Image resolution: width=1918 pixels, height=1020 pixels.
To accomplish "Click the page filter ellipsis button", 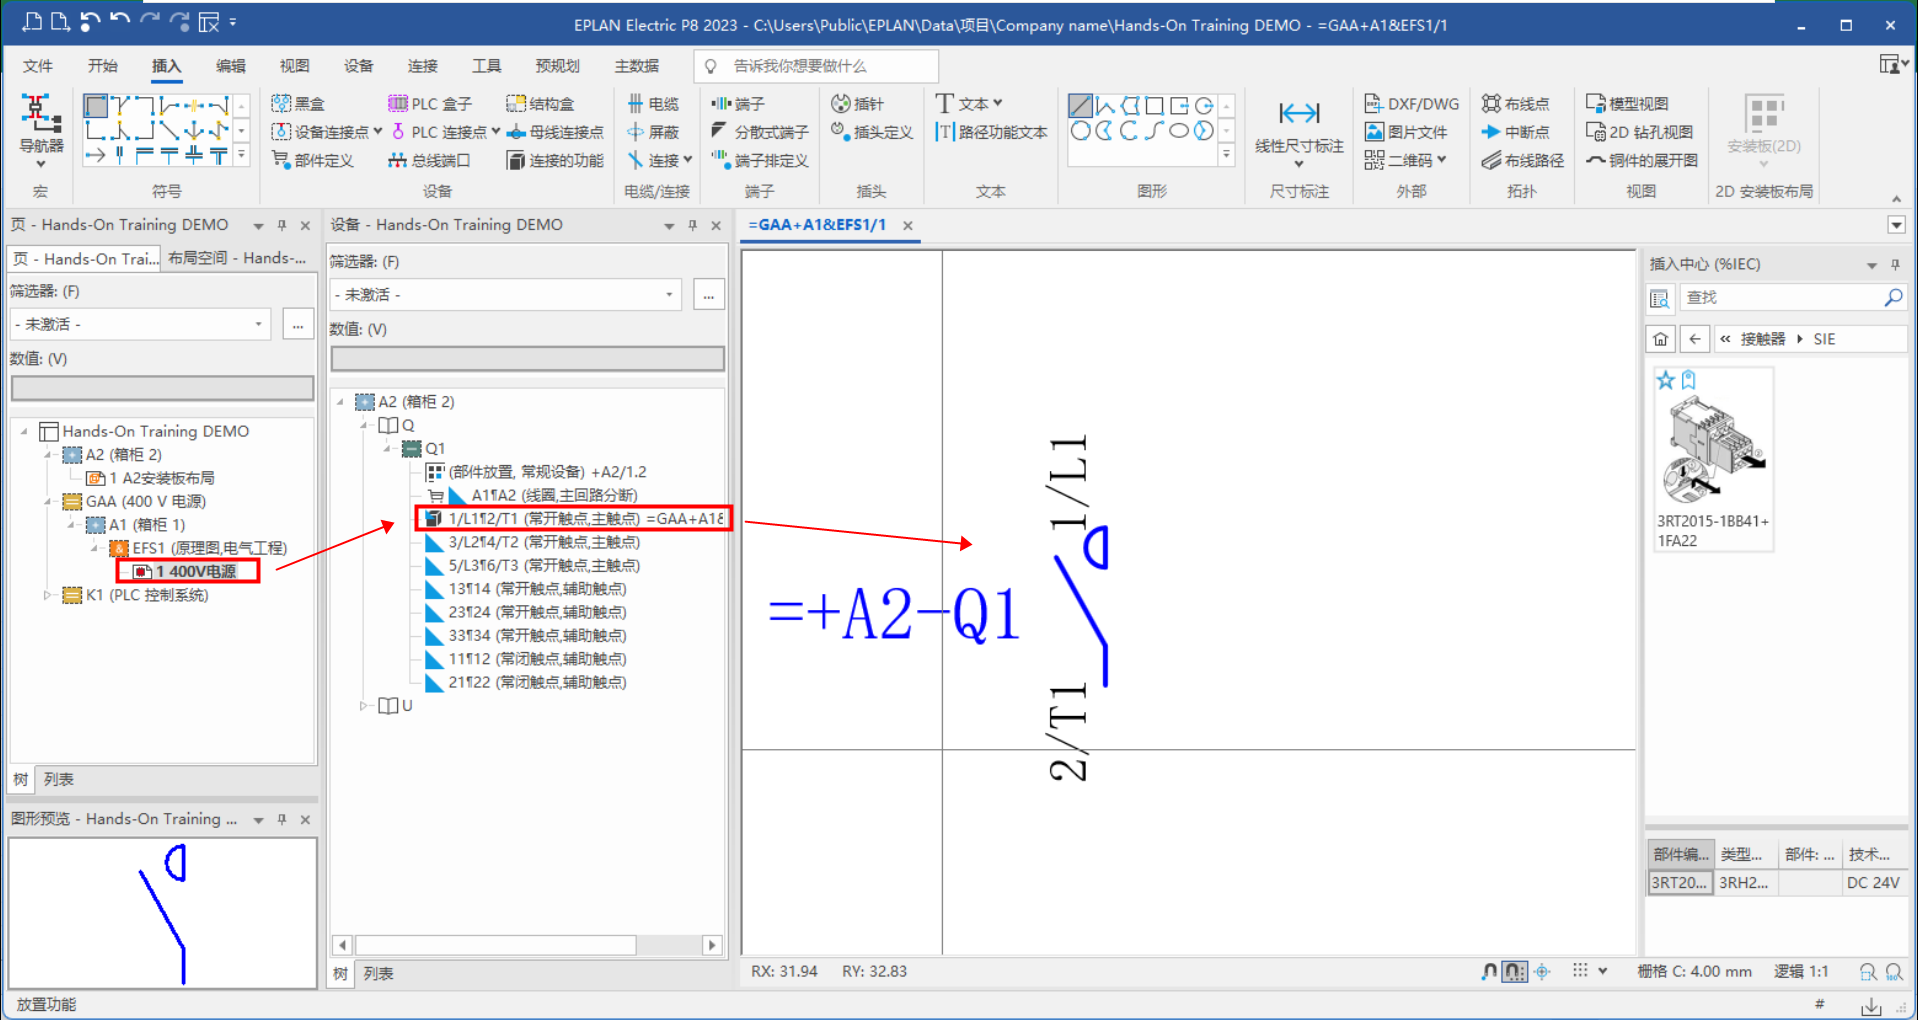I will (x=298, y=324).
